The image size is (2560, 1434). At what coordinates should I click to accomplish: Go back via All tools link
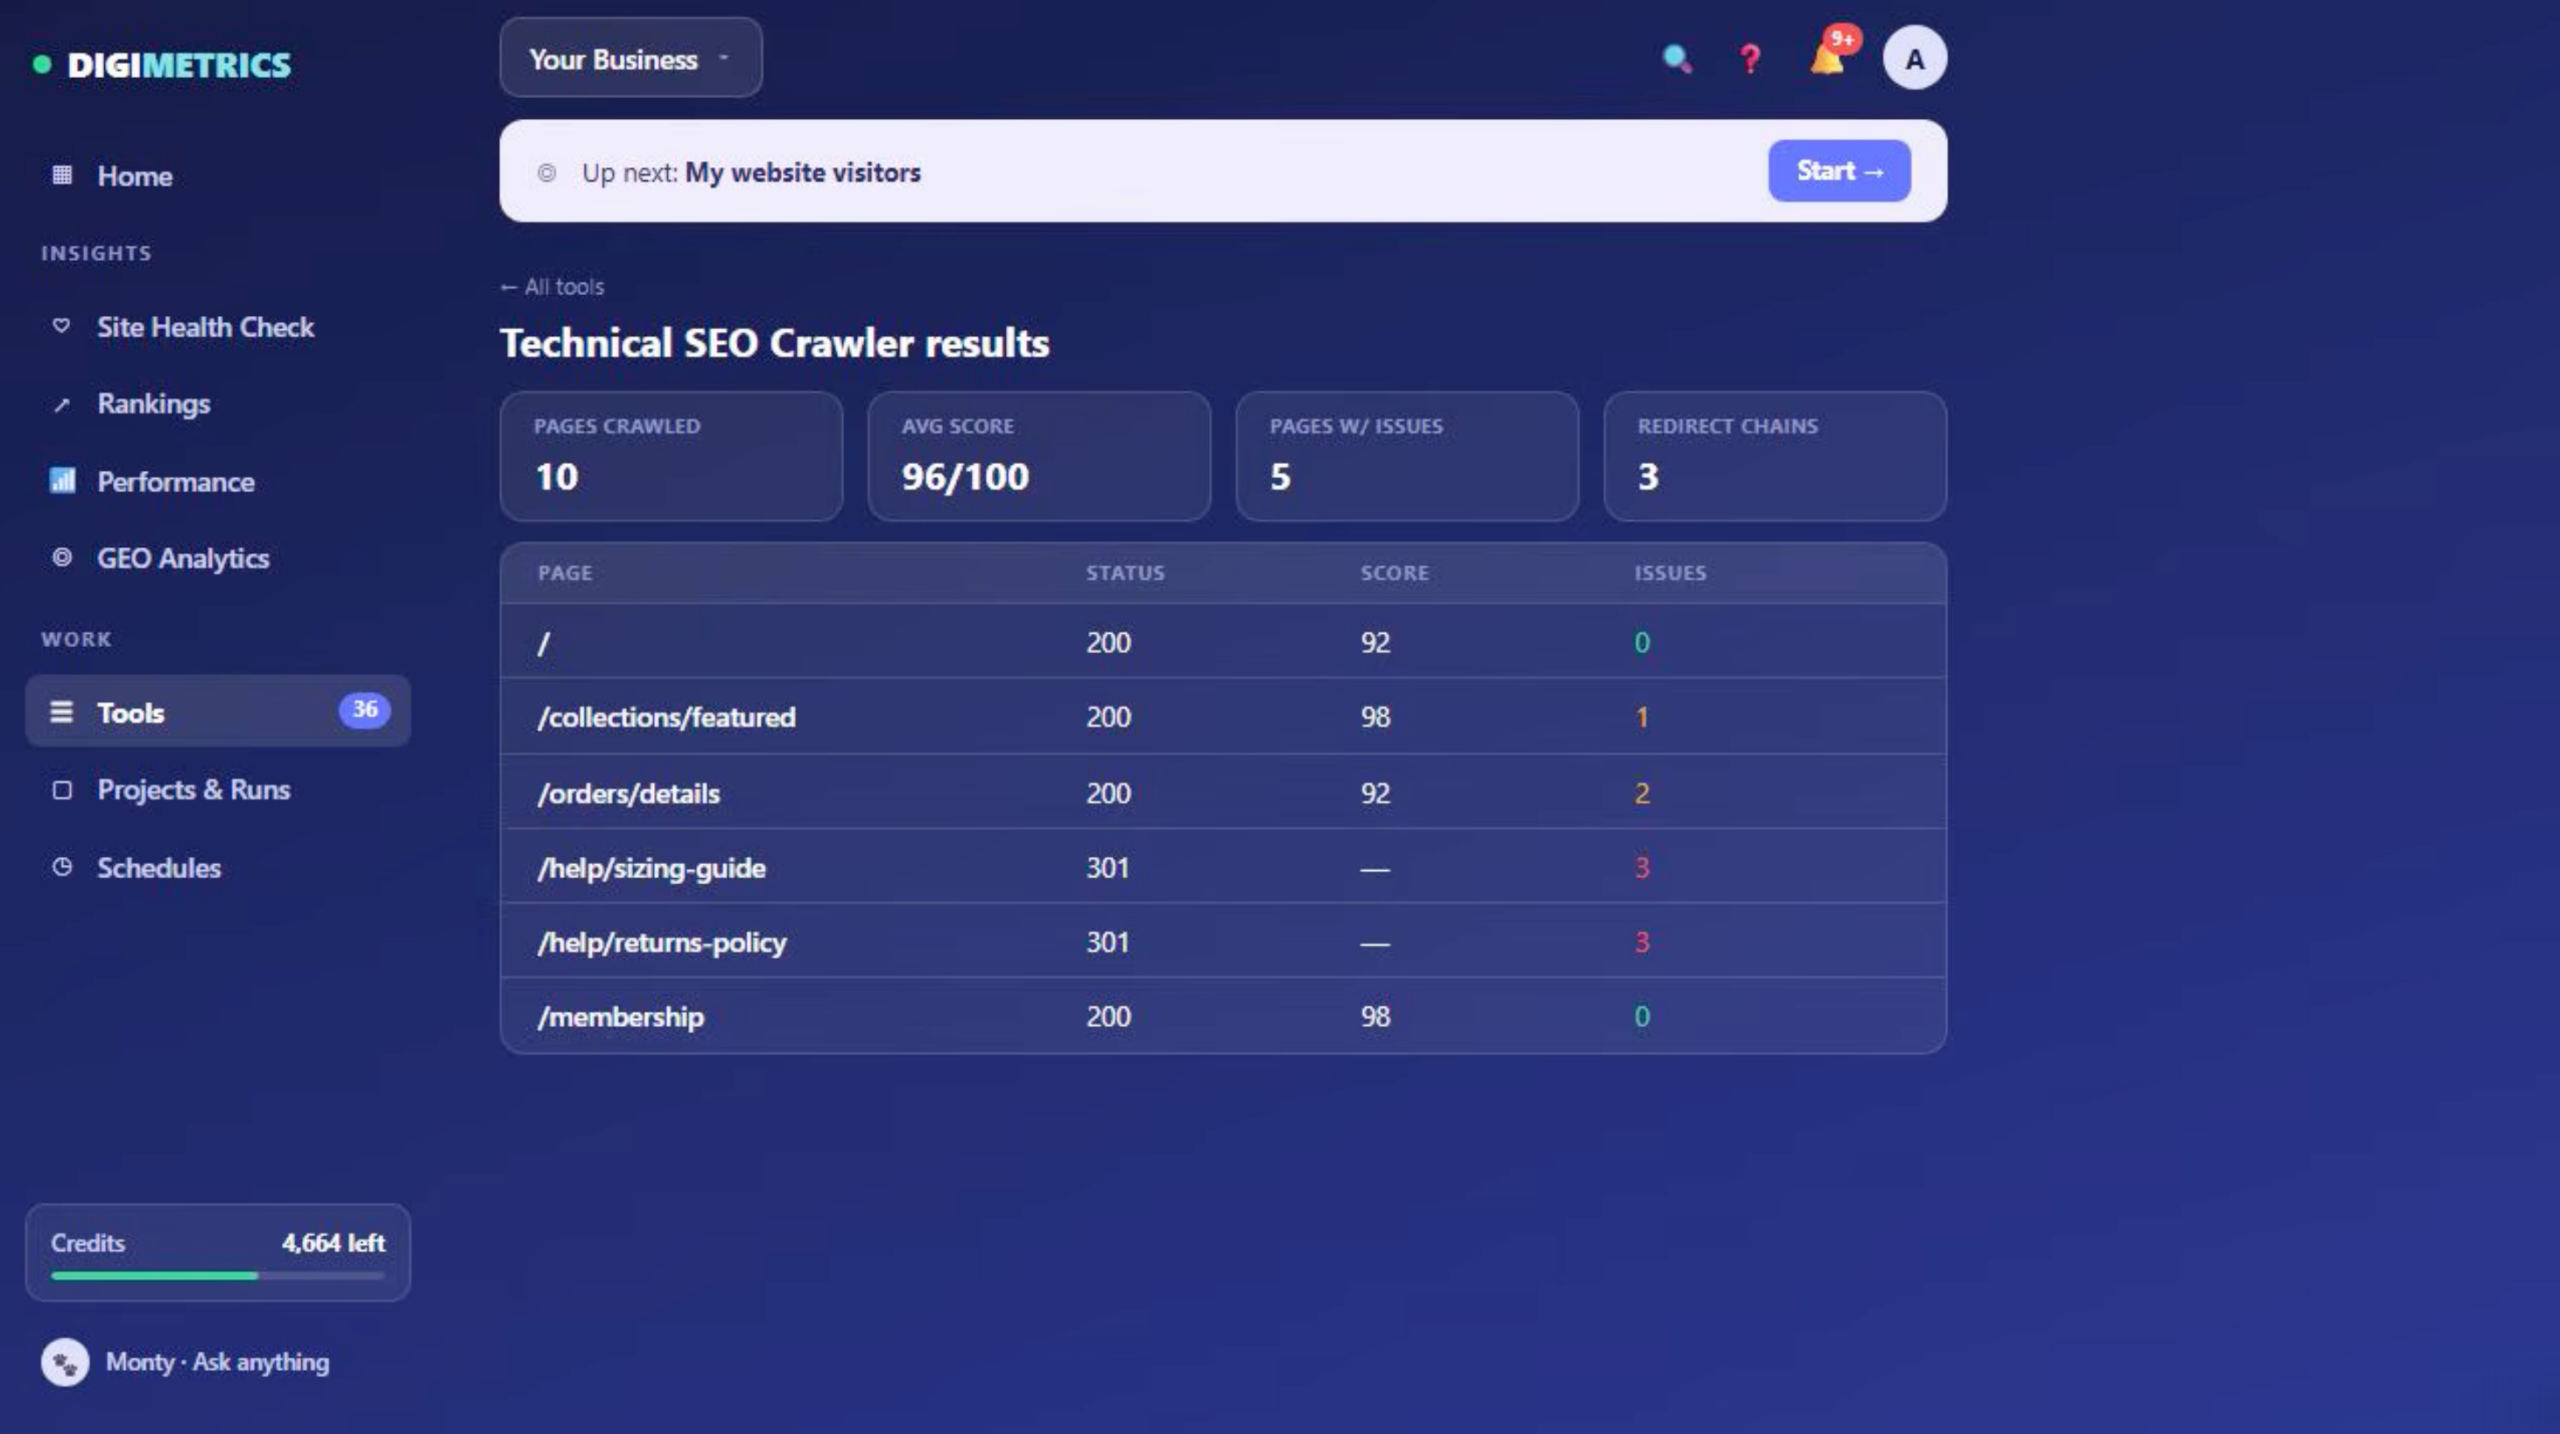coord(552,287)
